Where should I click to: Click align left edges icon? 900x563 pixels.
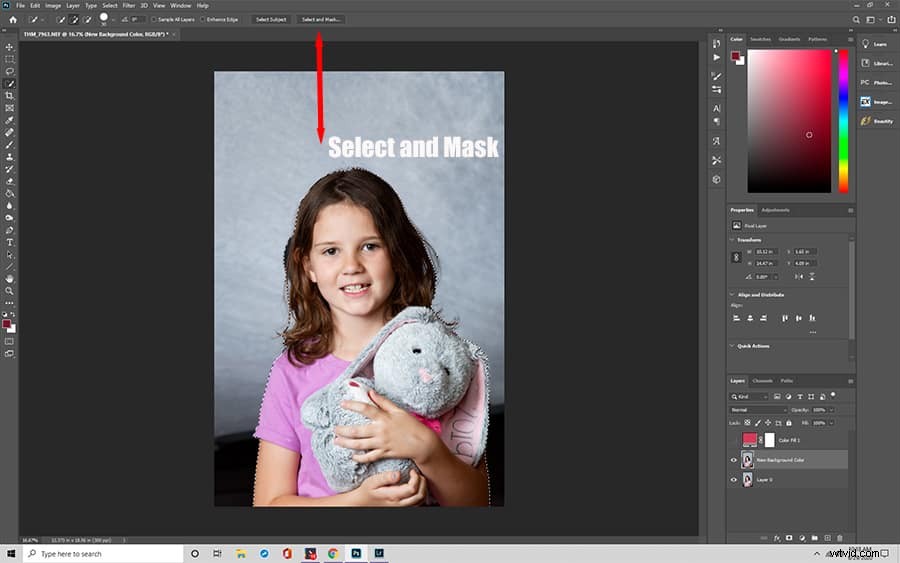point(736,318)
